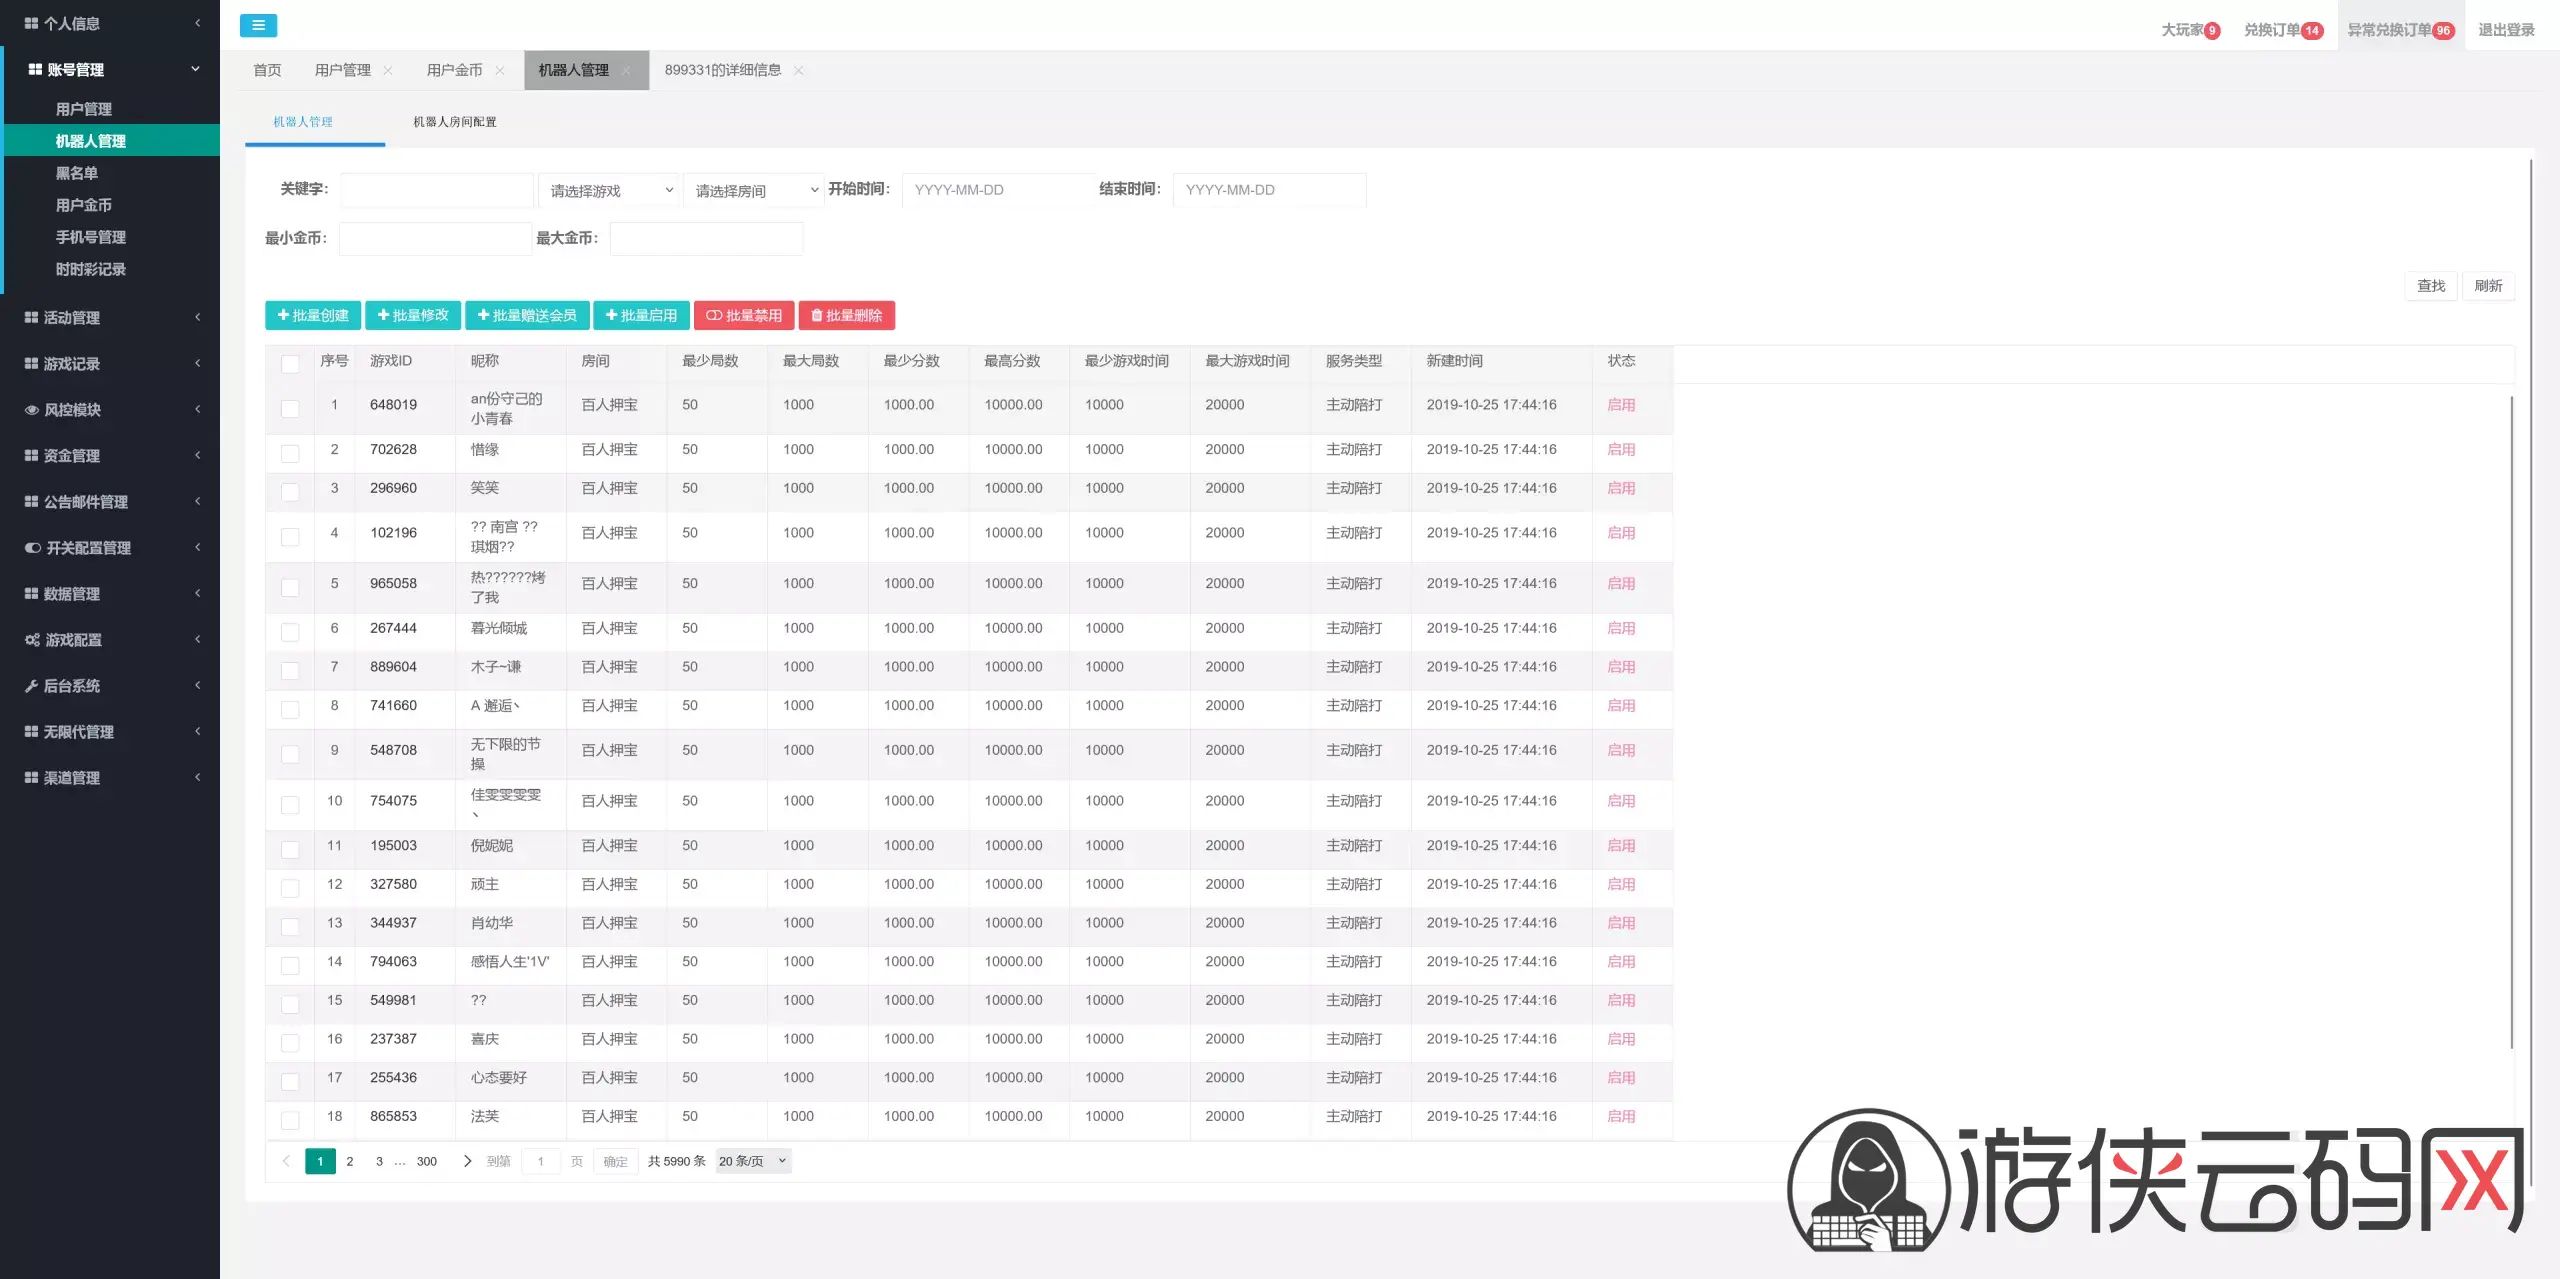Image resolution: width=2560 pixels, height=1279 pixels.
Task: Click the 查找 search button
Action: click(2431, 286)
